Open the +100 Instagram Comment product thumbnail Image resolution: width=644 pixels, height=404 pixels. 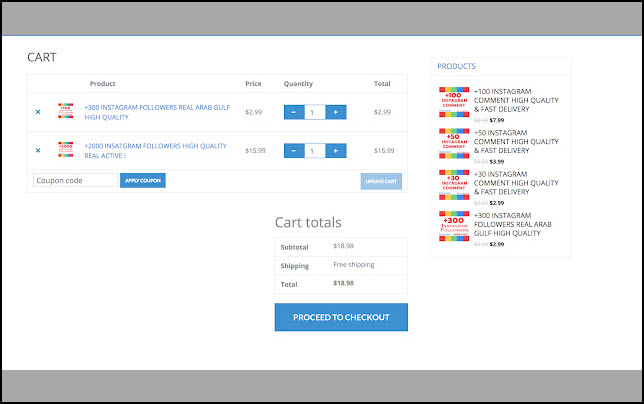(454, 102)
